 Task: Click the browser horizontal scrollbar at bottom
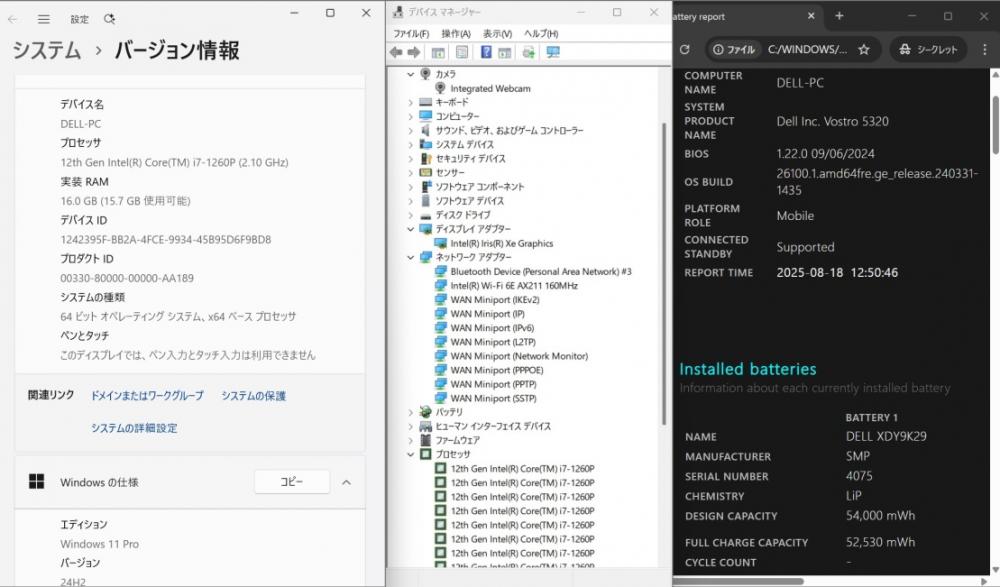click(x=738, y=581)
